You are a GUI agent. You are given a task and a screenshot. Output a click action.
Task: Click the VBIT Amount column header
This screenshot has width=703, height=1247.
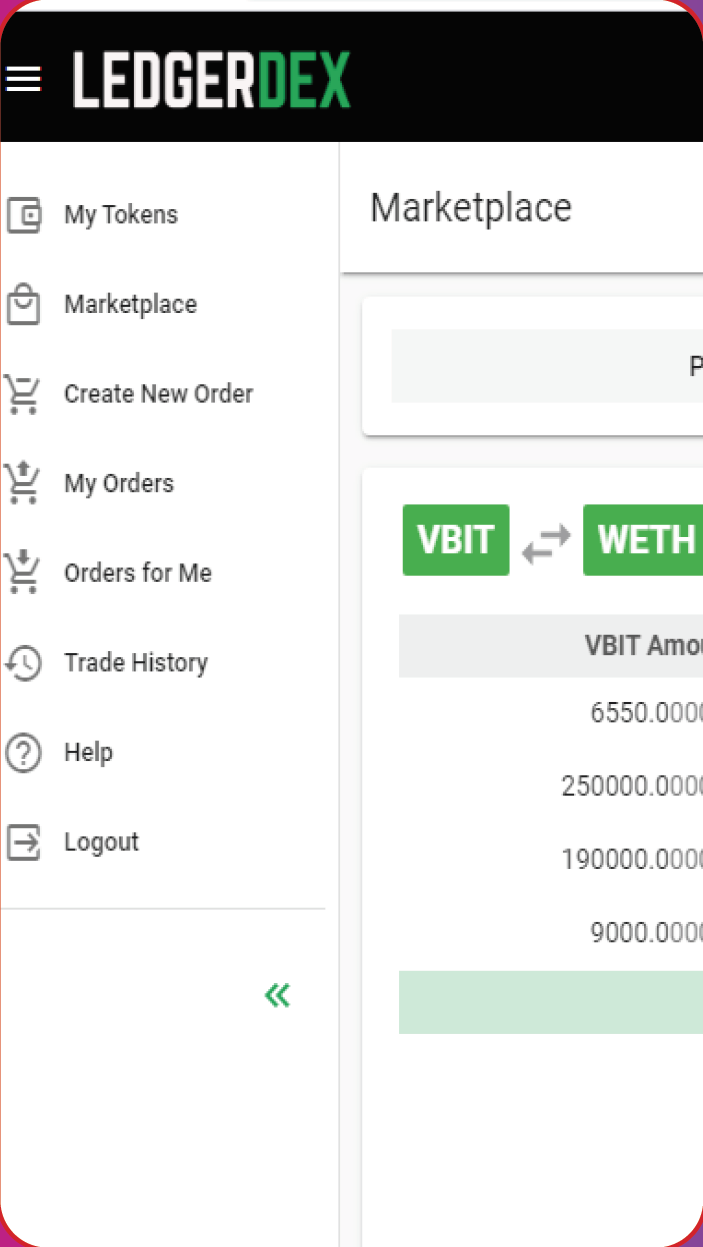[x=642, y=646]
